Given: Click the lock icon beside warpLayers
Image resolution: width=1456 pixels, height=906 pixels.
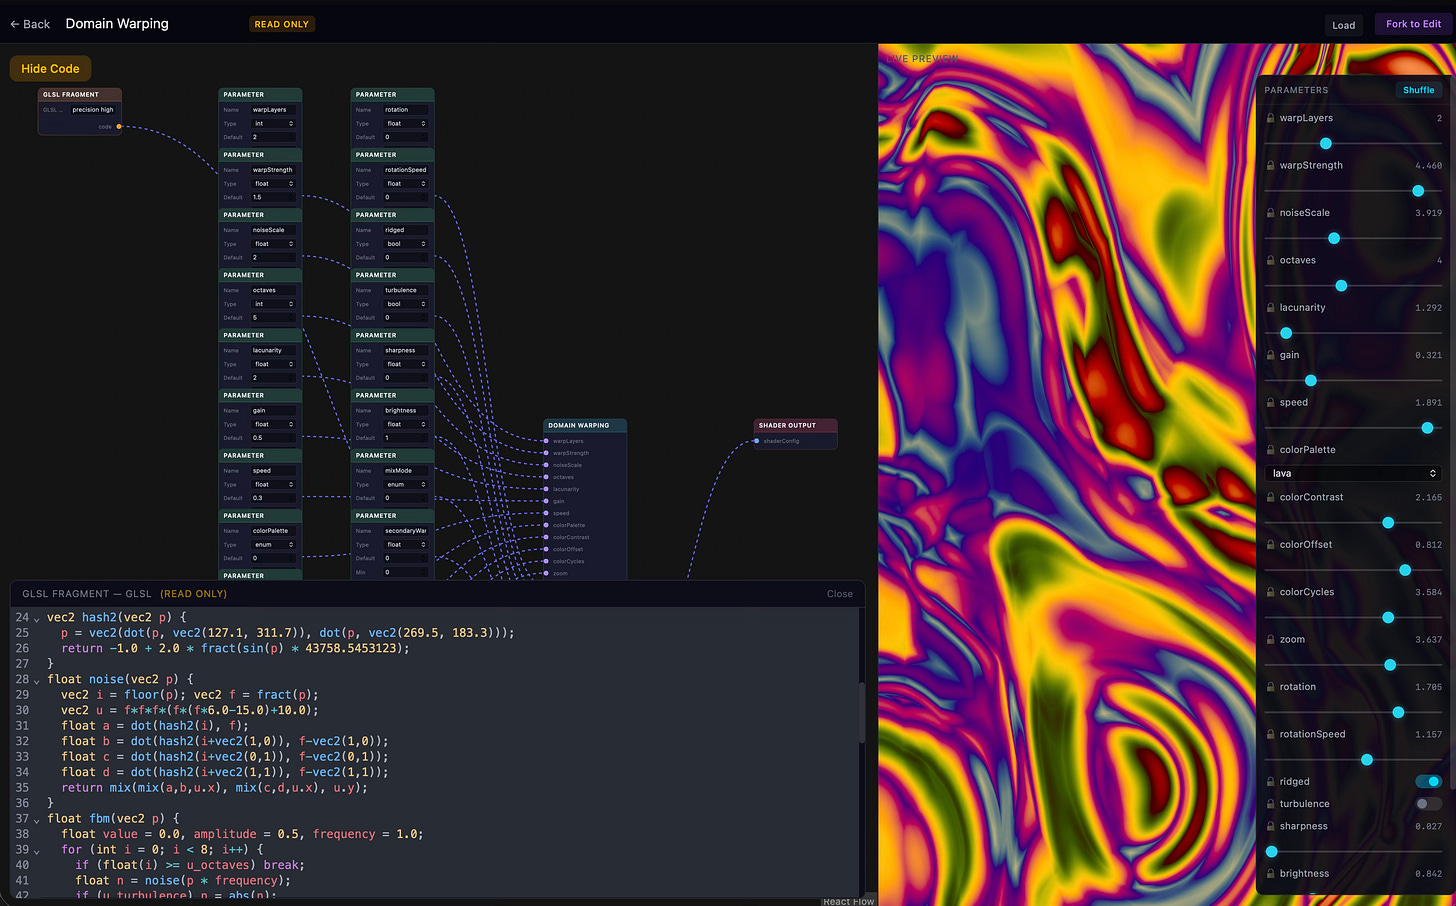Looking at the screenshot, I should click(x=1270, y=118).
